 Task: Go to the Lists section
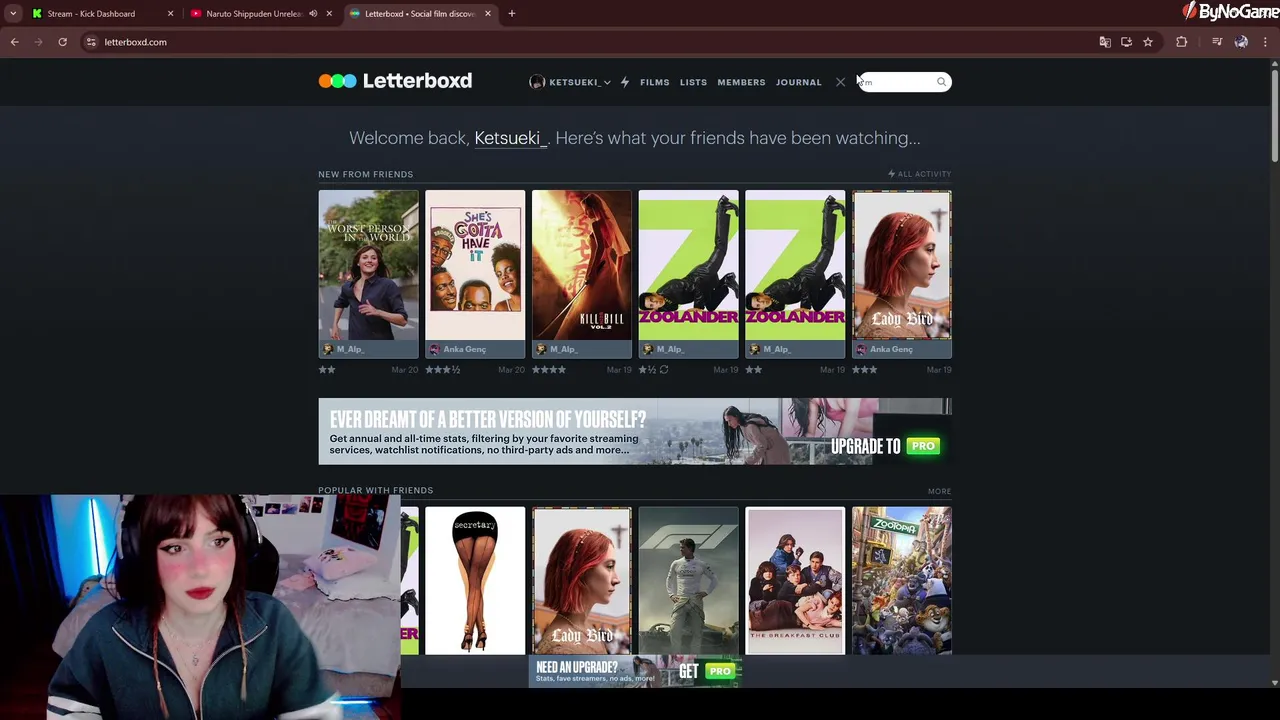[693, 82]
